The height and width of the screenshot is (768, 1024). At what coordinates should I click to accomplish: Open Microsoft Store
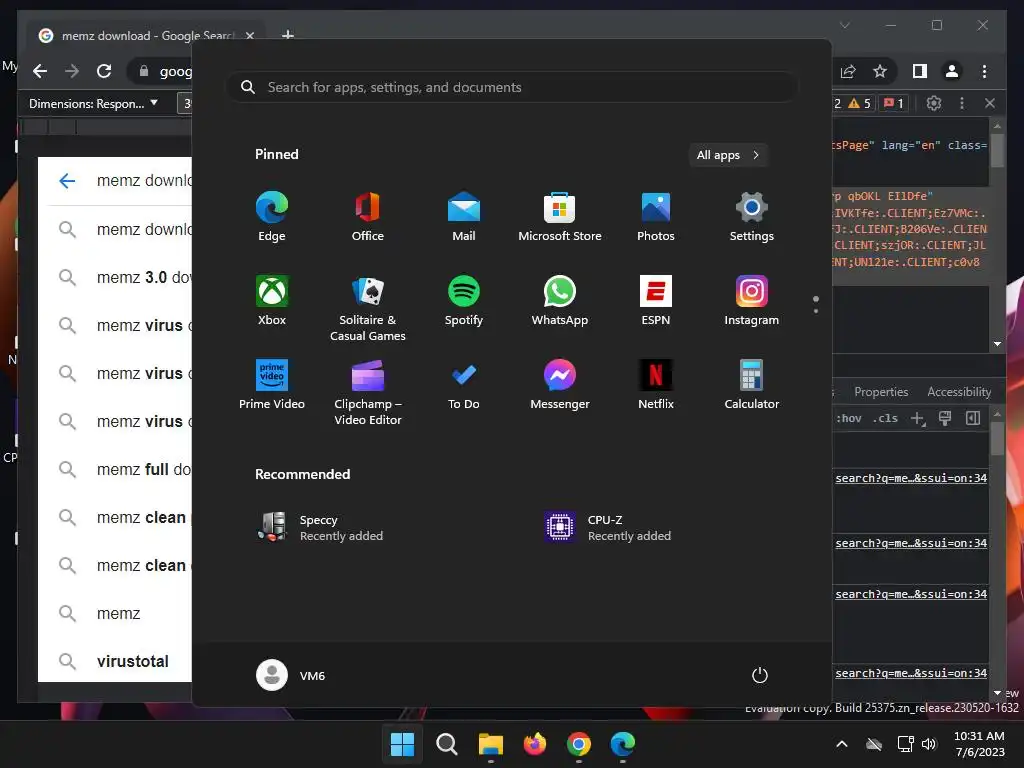coord(560,217)
